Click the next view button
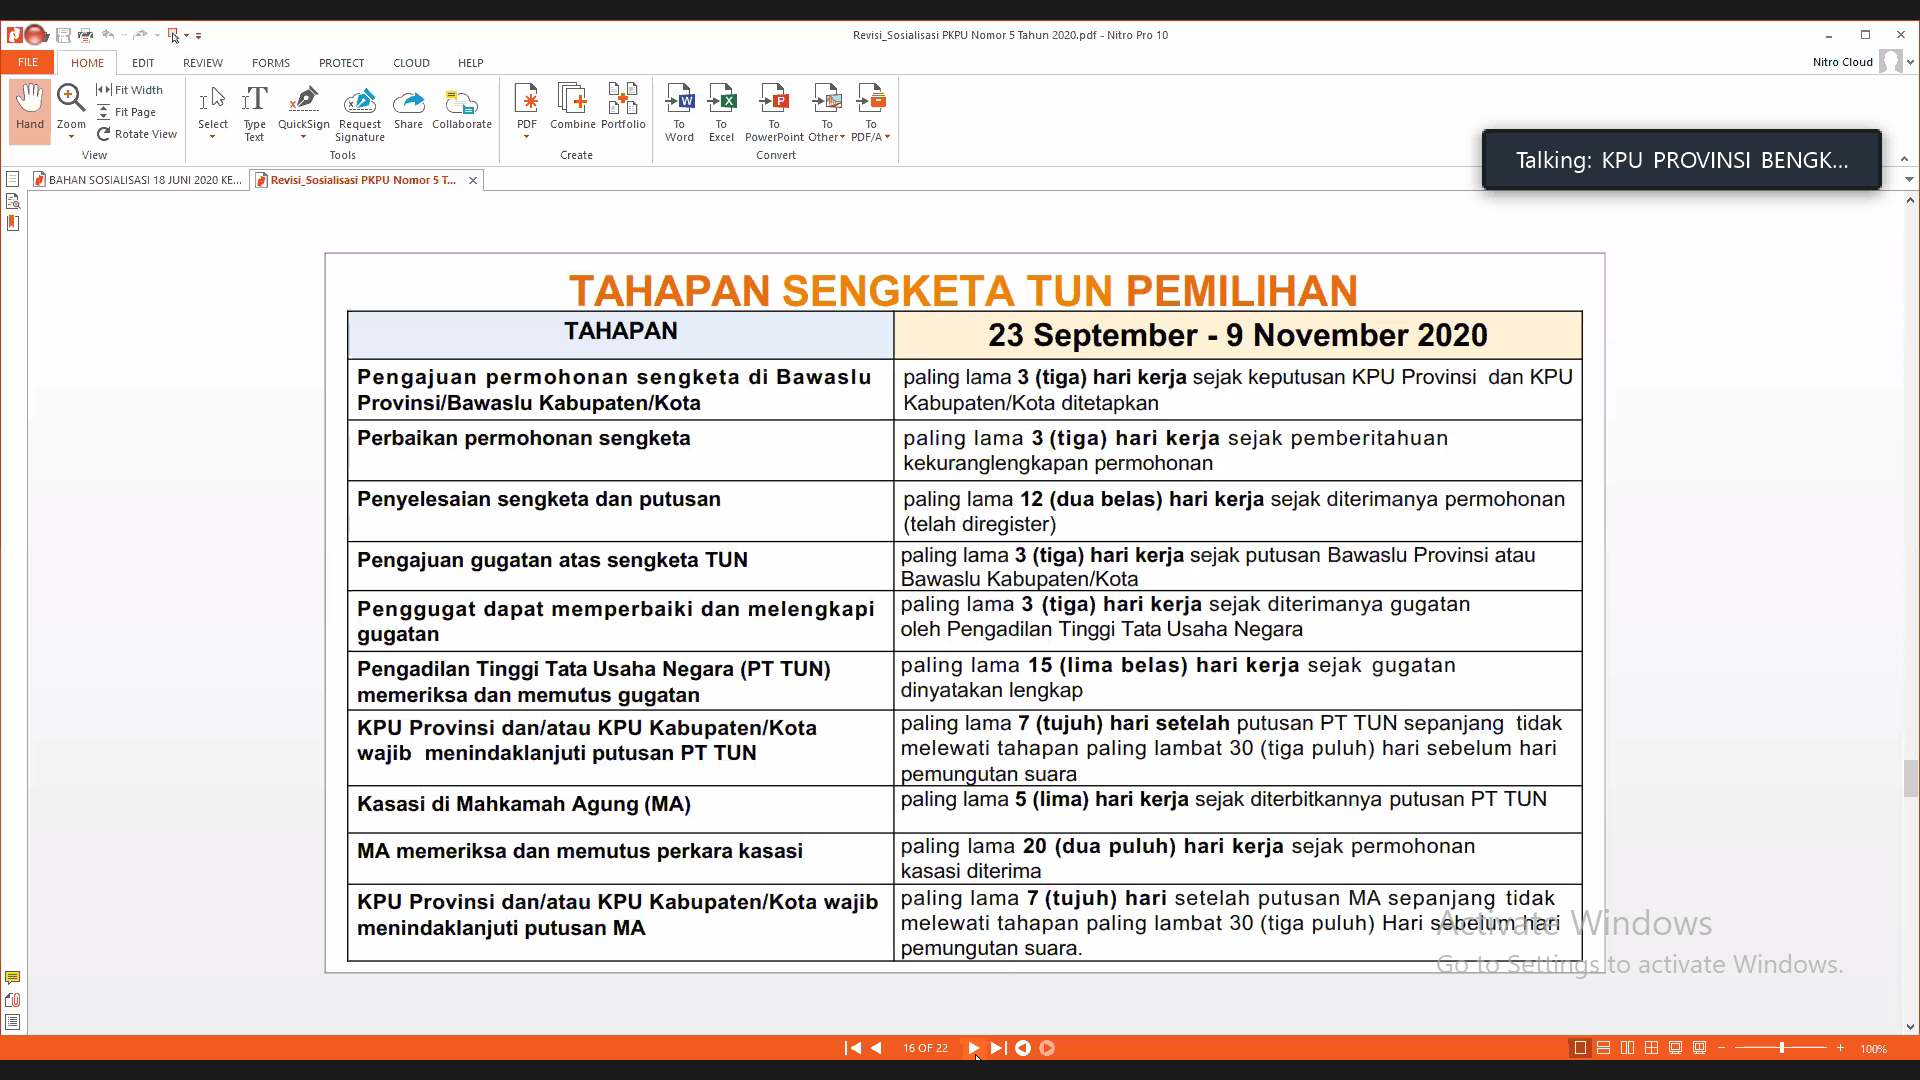Viewport: 1920px width, 1080px height. [x=1047, y=1048]
